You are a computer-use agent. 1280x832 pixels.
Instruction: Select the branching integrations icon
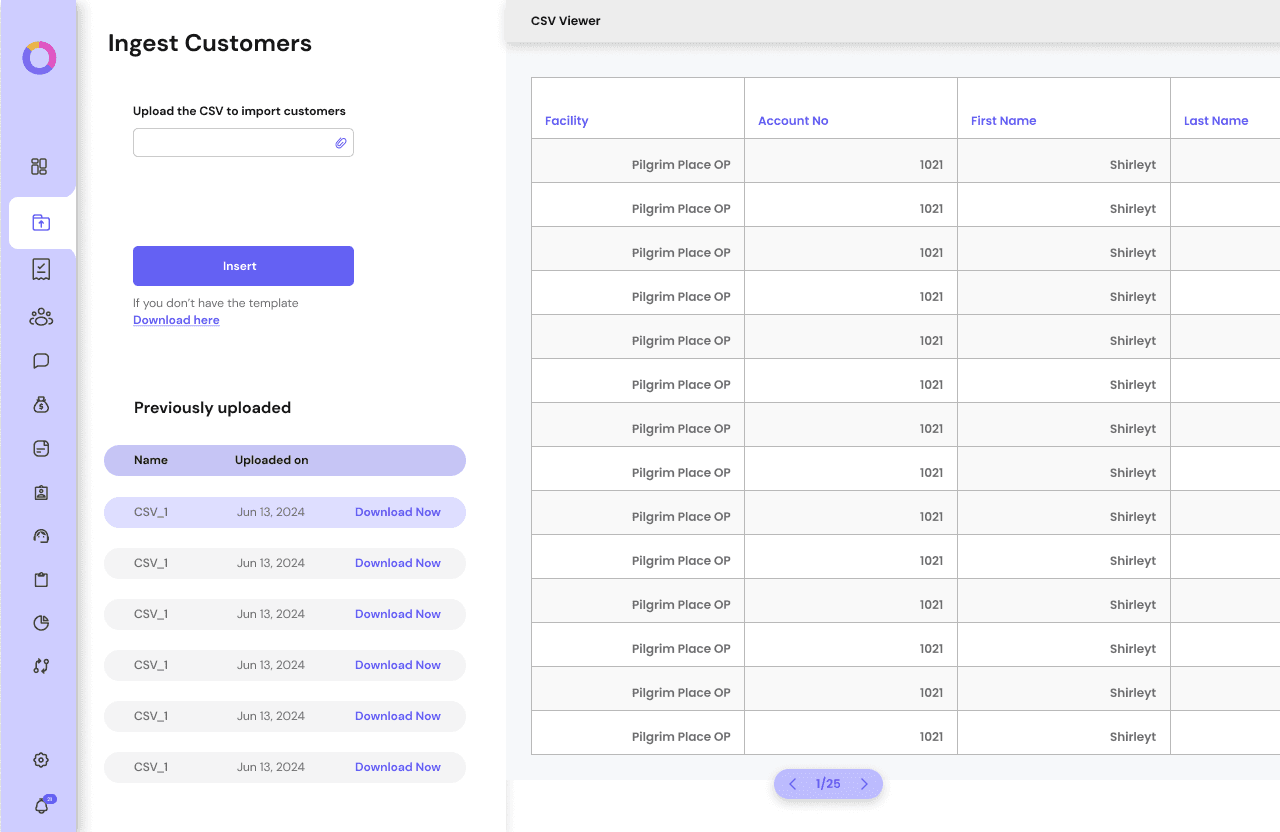pyautogui.click(x=40, y=665)
